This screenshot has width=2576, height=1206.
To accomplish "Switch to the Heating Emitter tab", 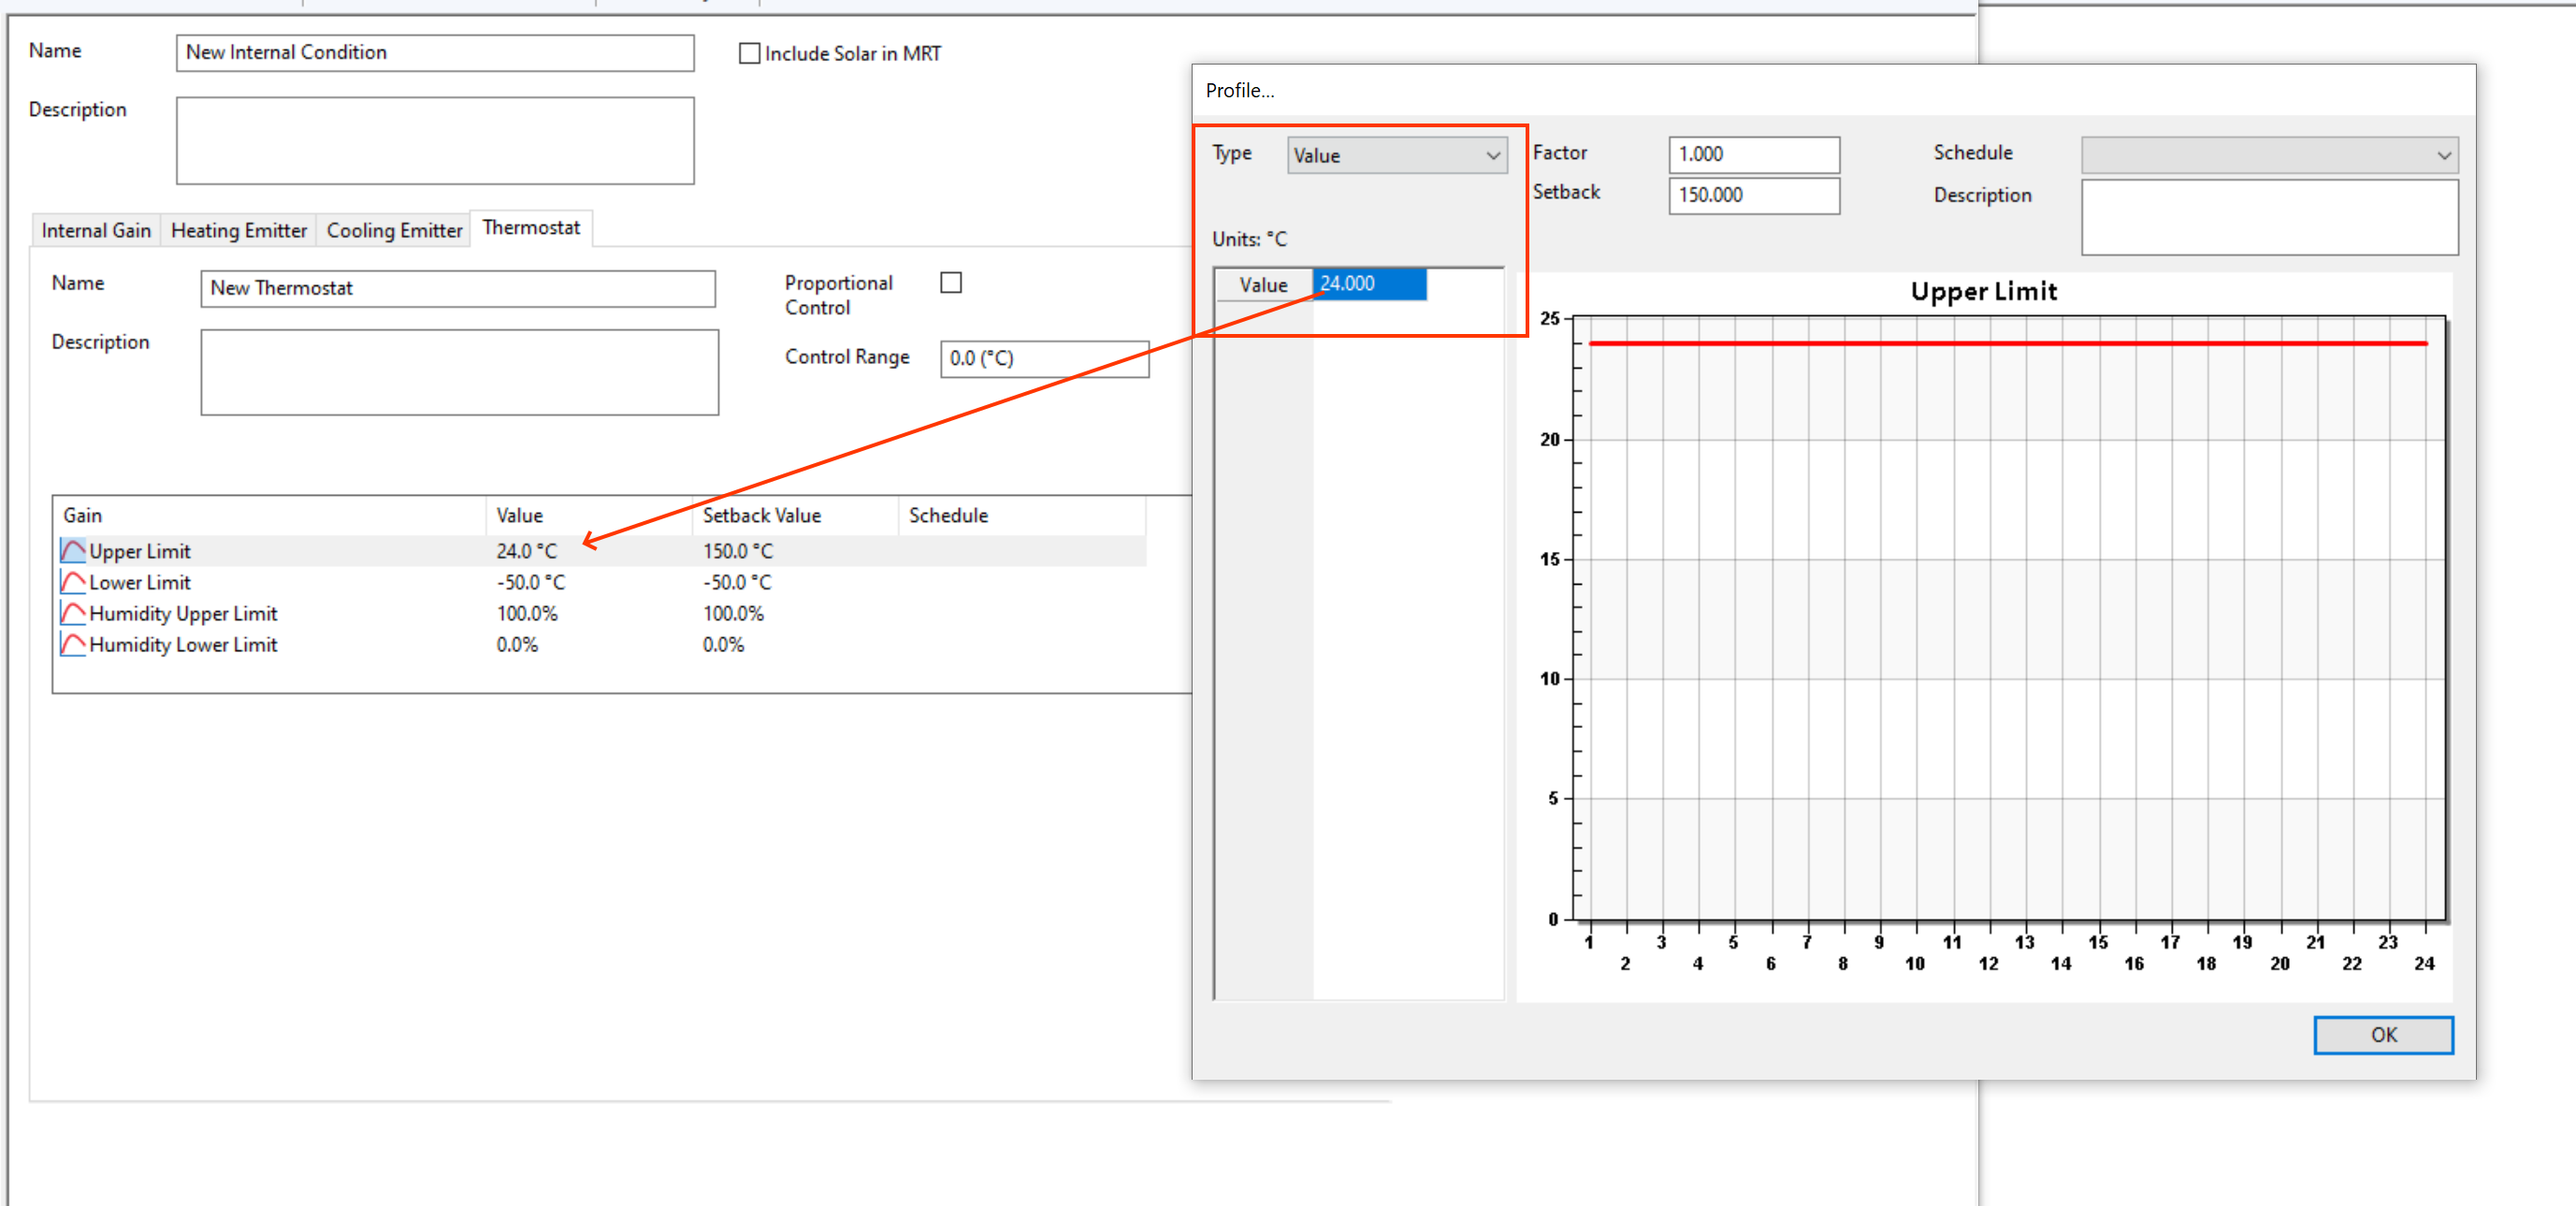I will [239, 230].
